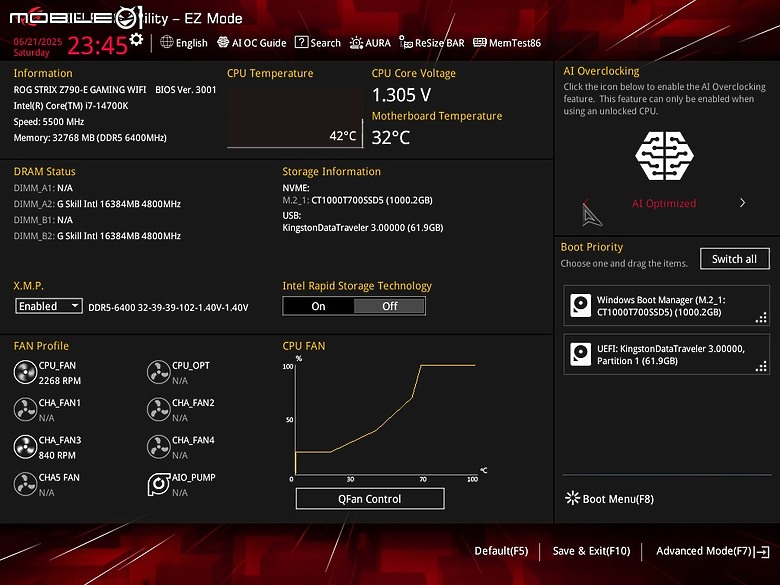Click CPU_FAN 2268 RPM reading
The width and height of the screenshot is (780, 585).
pos(60,381)
